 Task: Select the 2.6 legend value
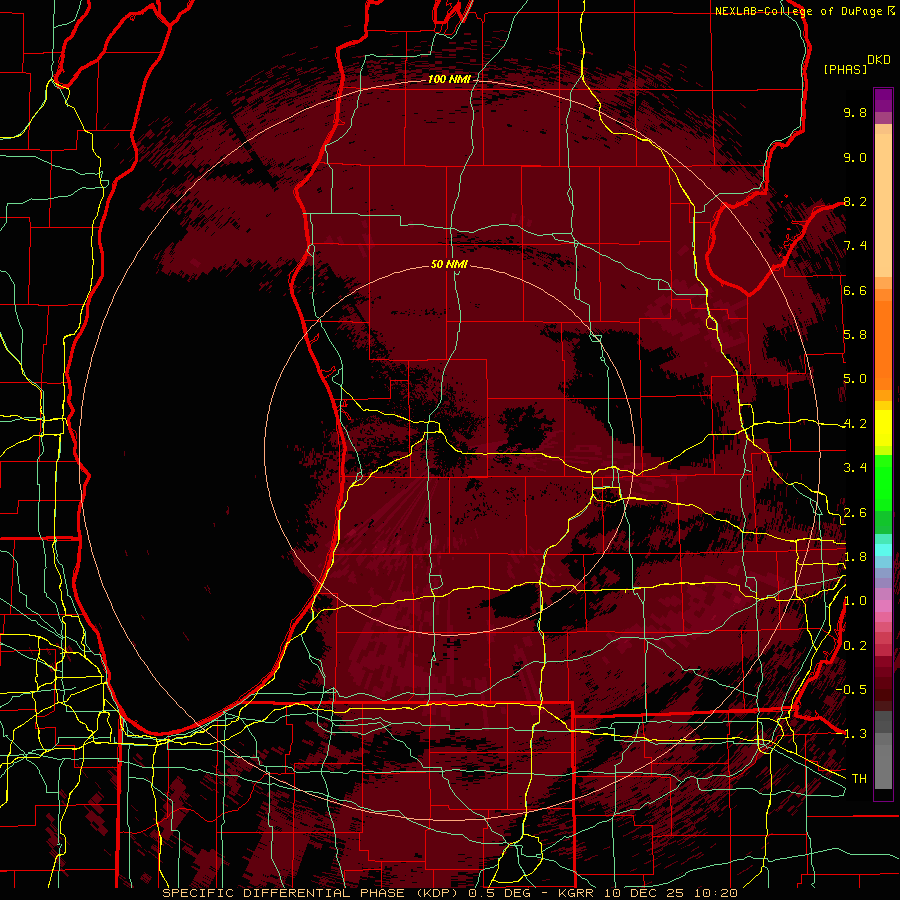click(x=855, y=513)
